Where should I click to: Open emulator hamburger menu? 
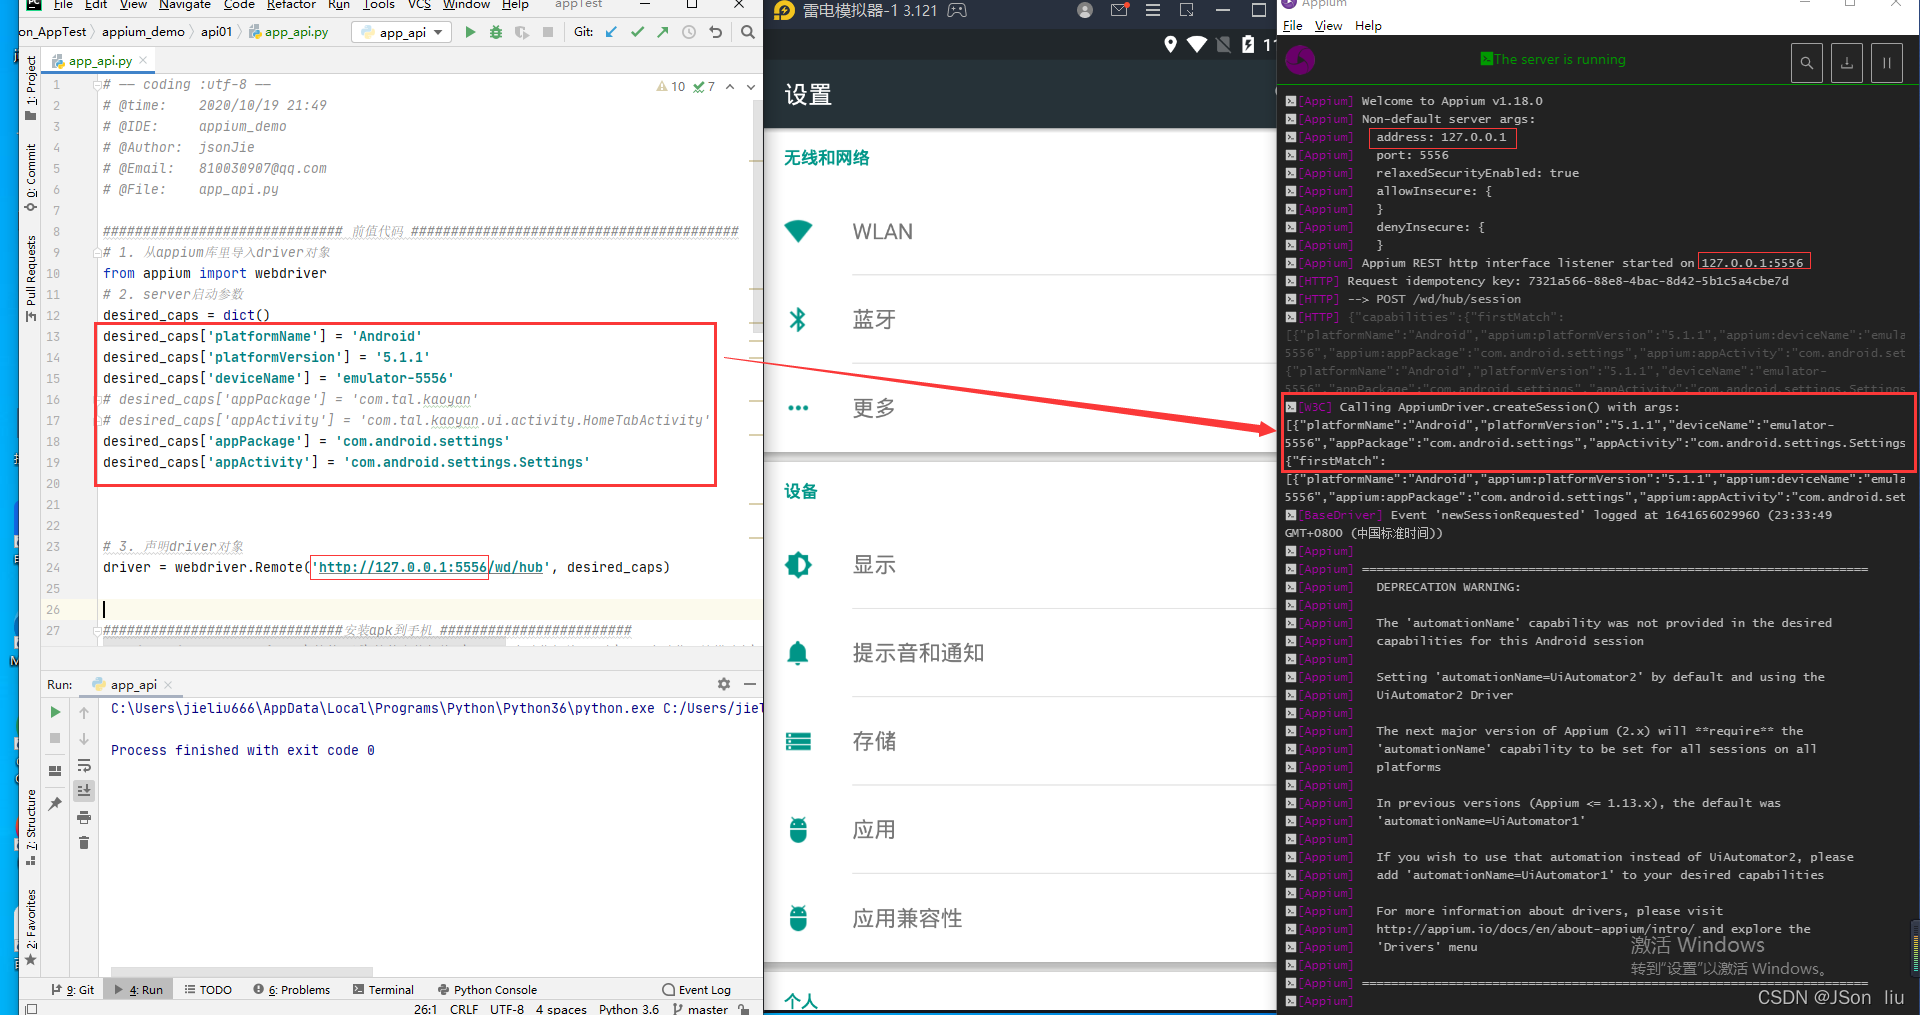1153,10
